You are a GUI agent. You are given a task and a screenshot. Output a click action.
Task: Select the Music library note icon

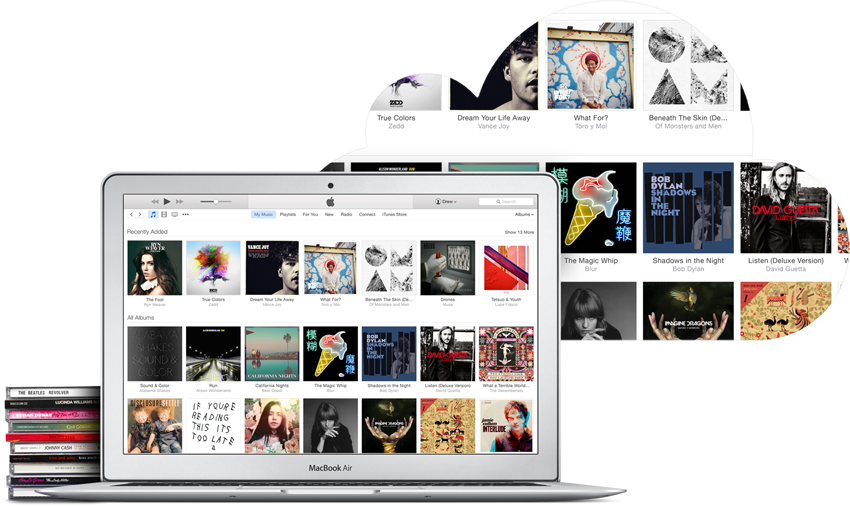click(153, 215)
